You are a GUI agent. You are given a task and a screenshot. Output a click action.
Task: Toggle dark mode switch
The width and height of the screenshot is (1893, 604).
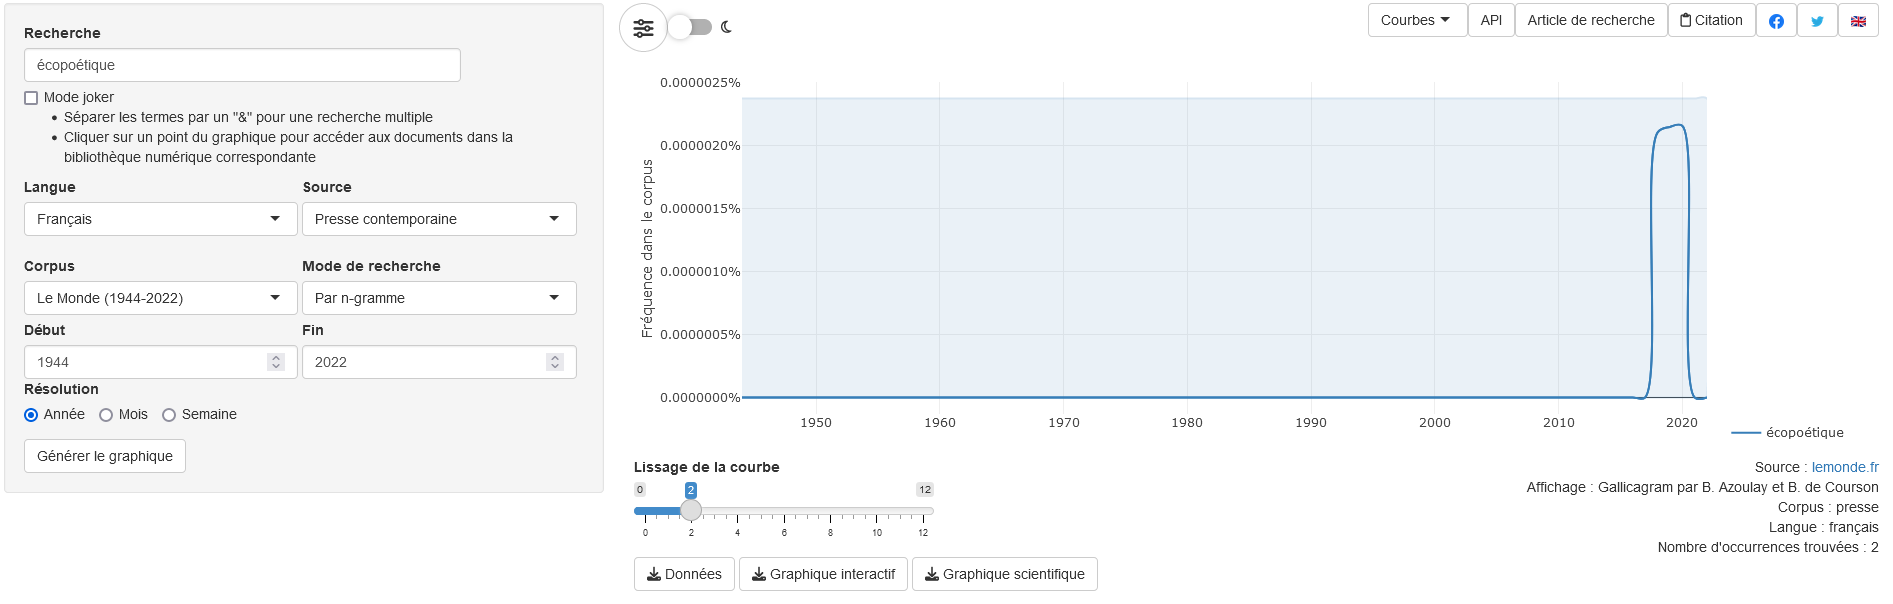[691, 27]
